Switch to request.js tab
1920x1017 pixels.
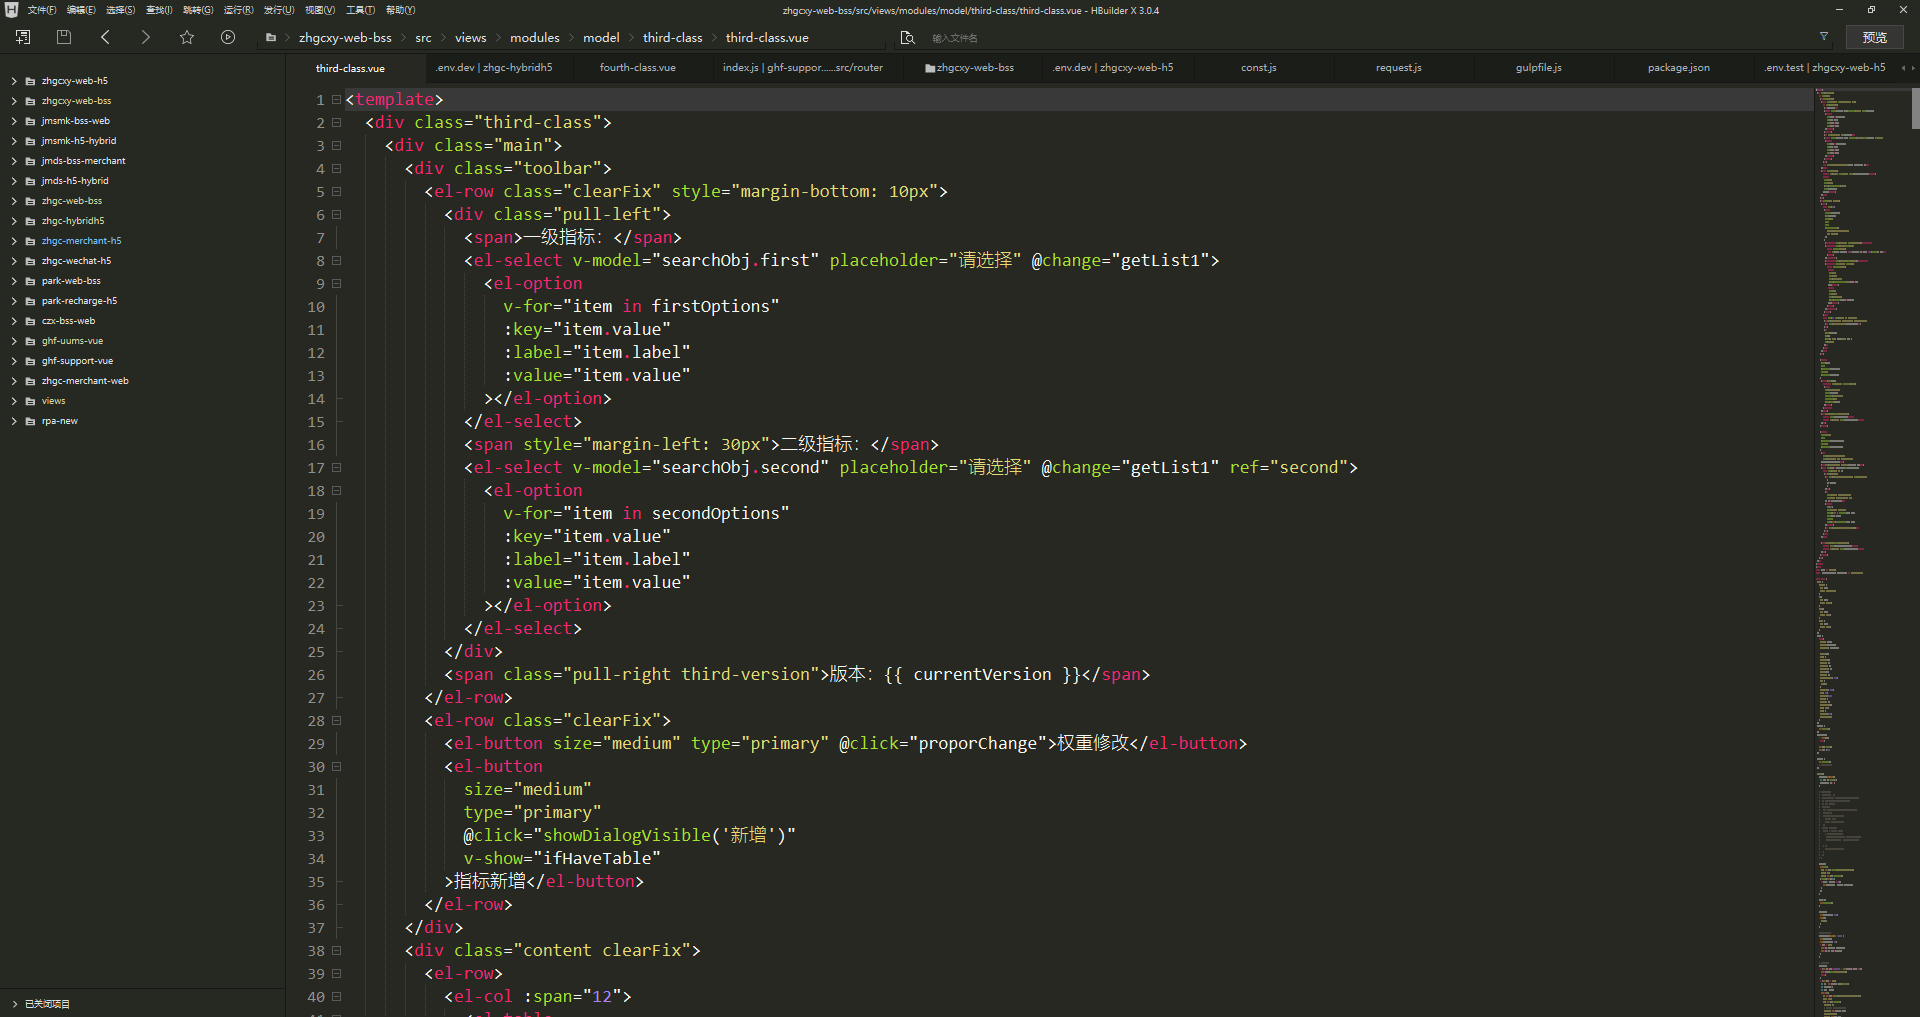[x=1398, y=68]
